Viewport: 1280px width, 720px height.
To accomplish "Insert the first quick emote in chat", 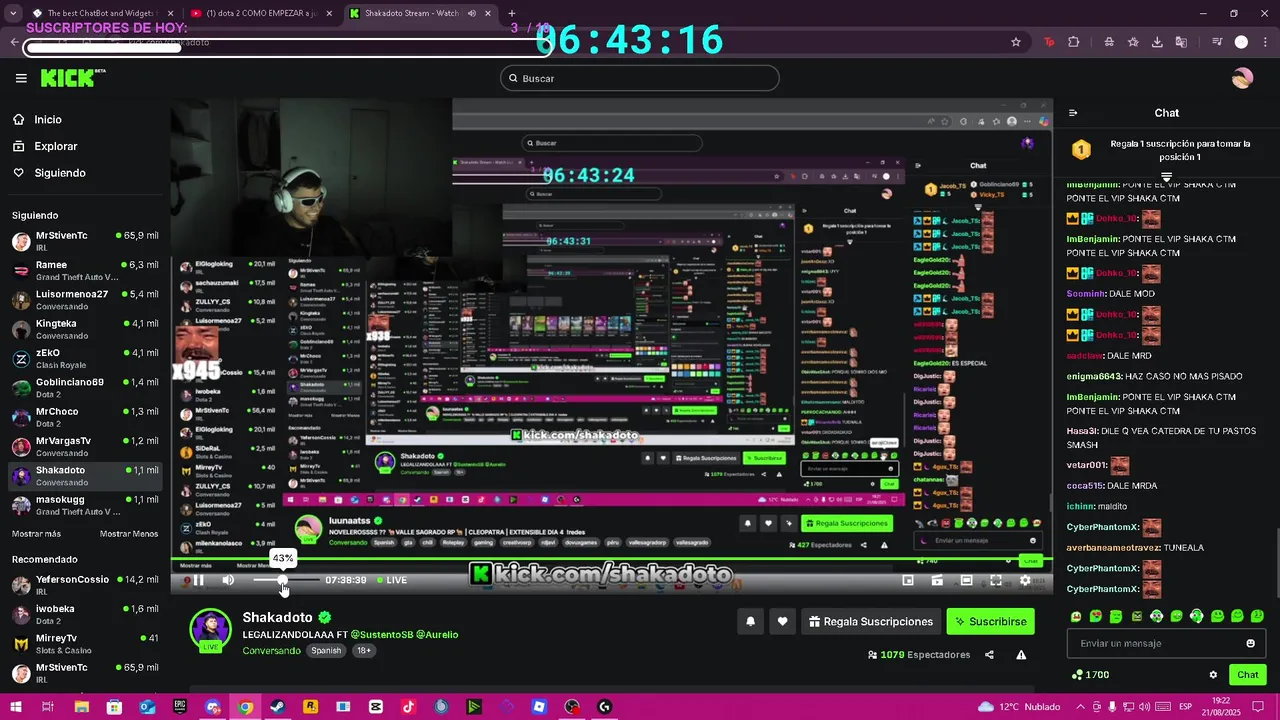I will [1076, 616].
